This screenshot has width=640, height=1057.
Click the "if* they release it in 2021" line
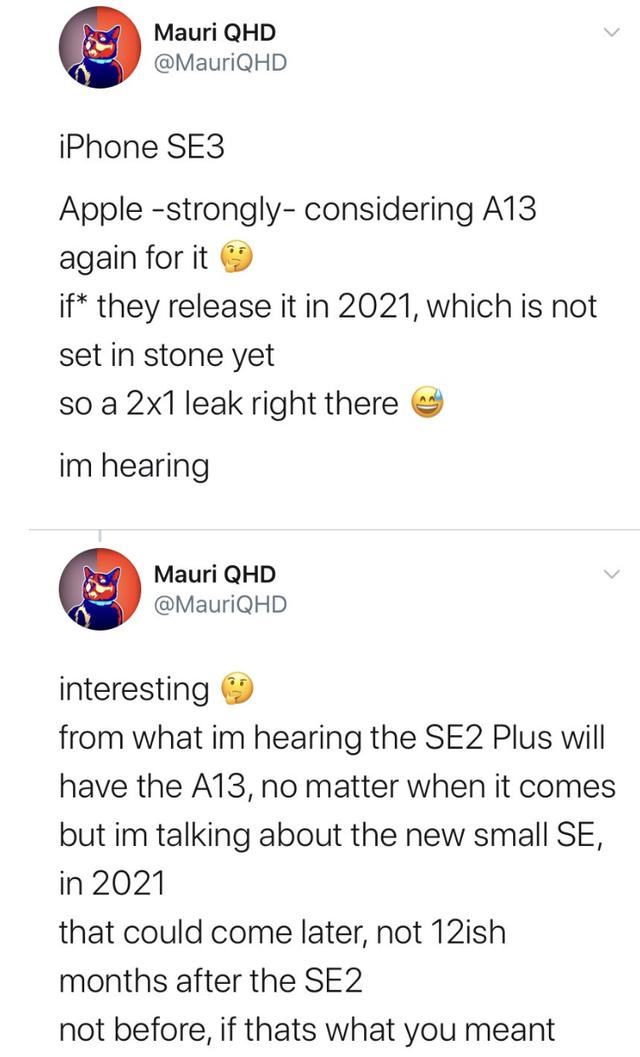click(x=327, y=307)
